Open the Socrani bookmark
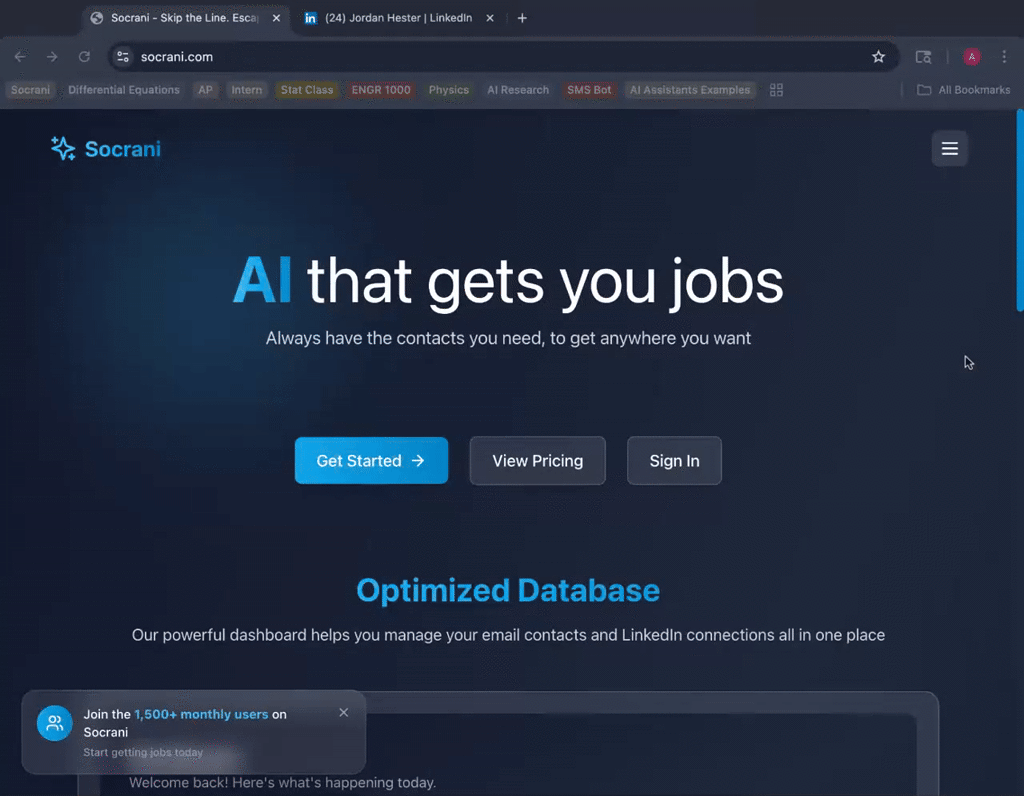 click(30, 90)
